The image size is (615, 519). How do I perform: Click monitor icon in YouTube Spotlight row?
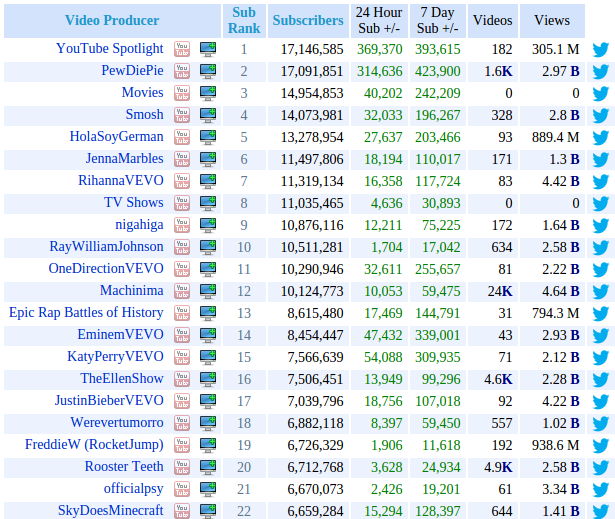tap(208, 49)
